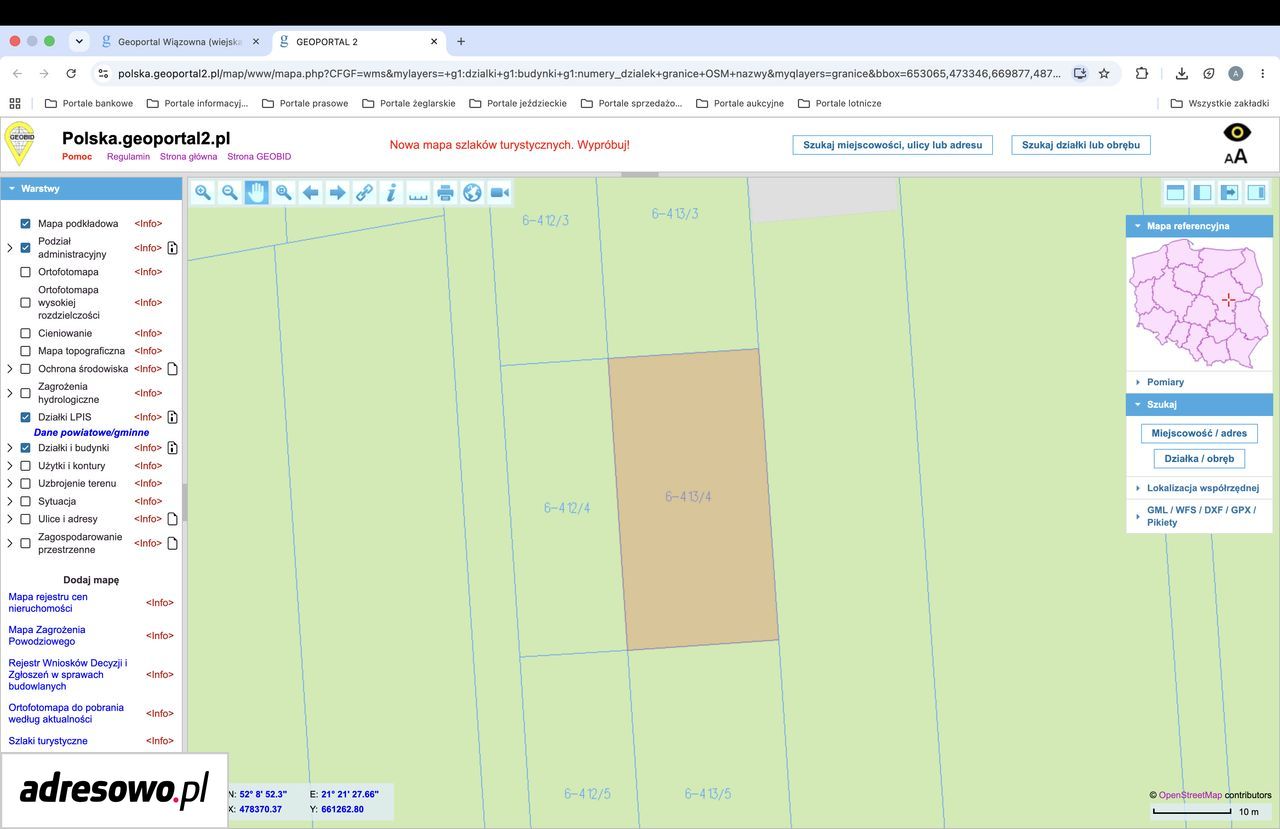Toggle top header panel layout icon
This screenshot has height=829, width=1280.
(1176, 193)
